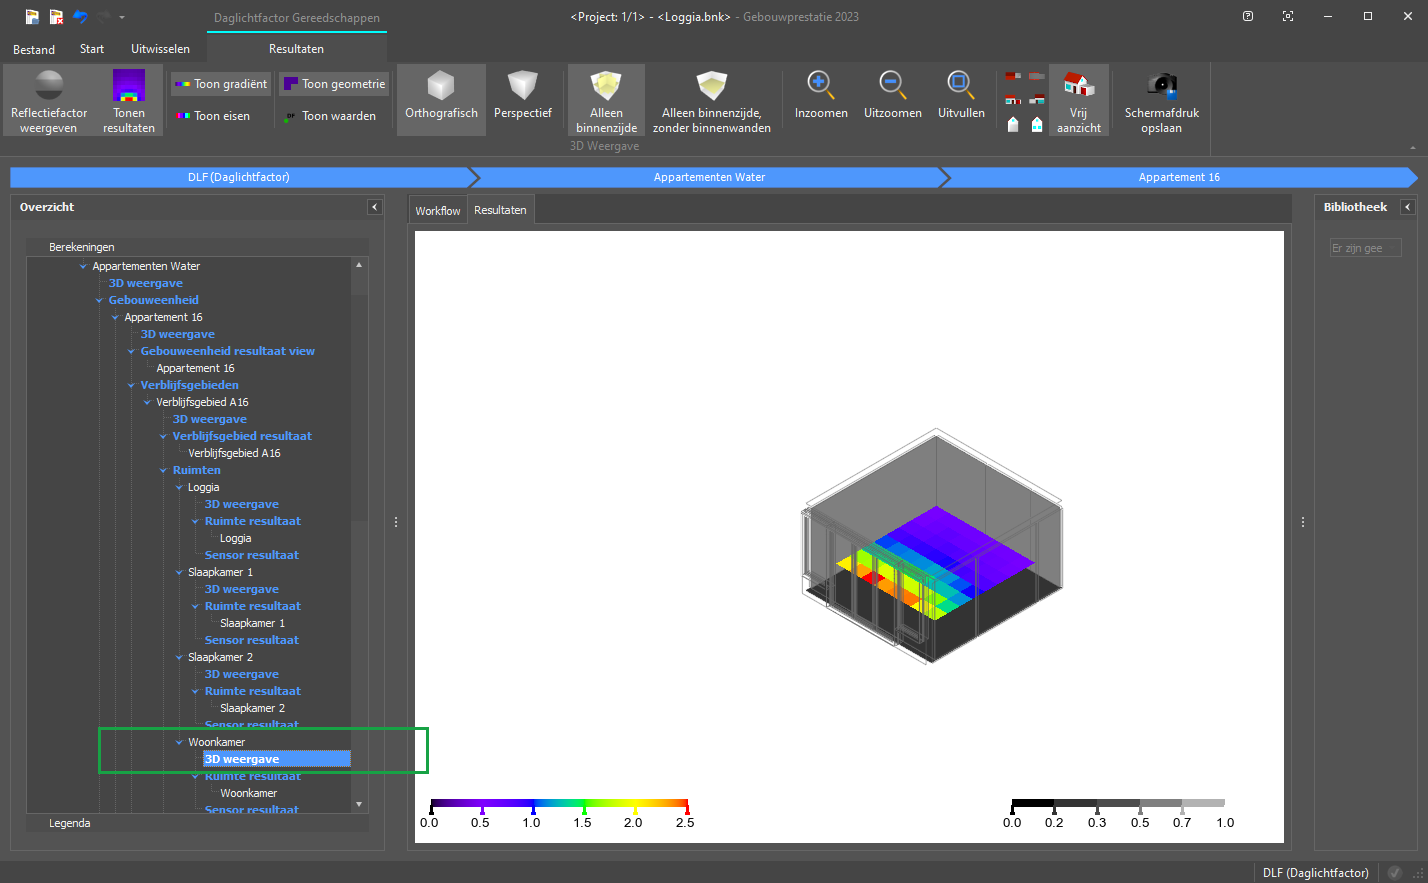Click the undo arrow in title bar

[x=80, y=17]
